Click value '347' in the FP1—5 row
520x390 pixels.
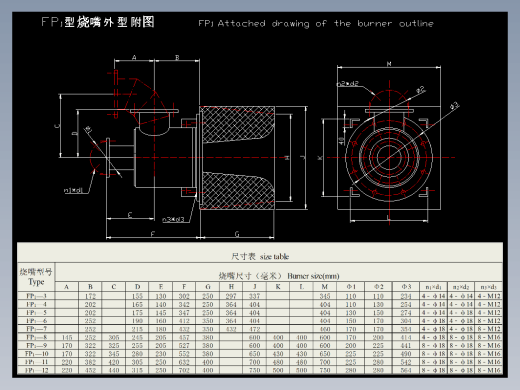click(184, 313)
